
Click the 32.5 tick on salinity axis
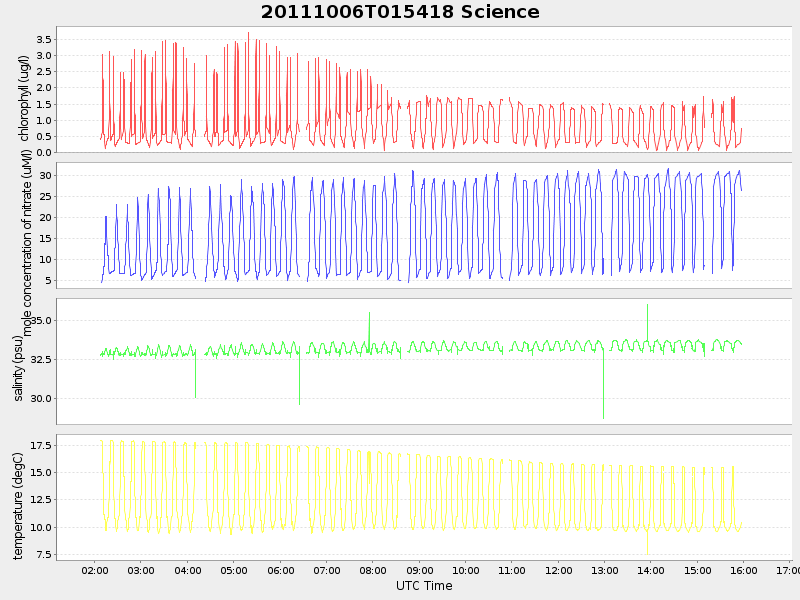tap(41, 359)
